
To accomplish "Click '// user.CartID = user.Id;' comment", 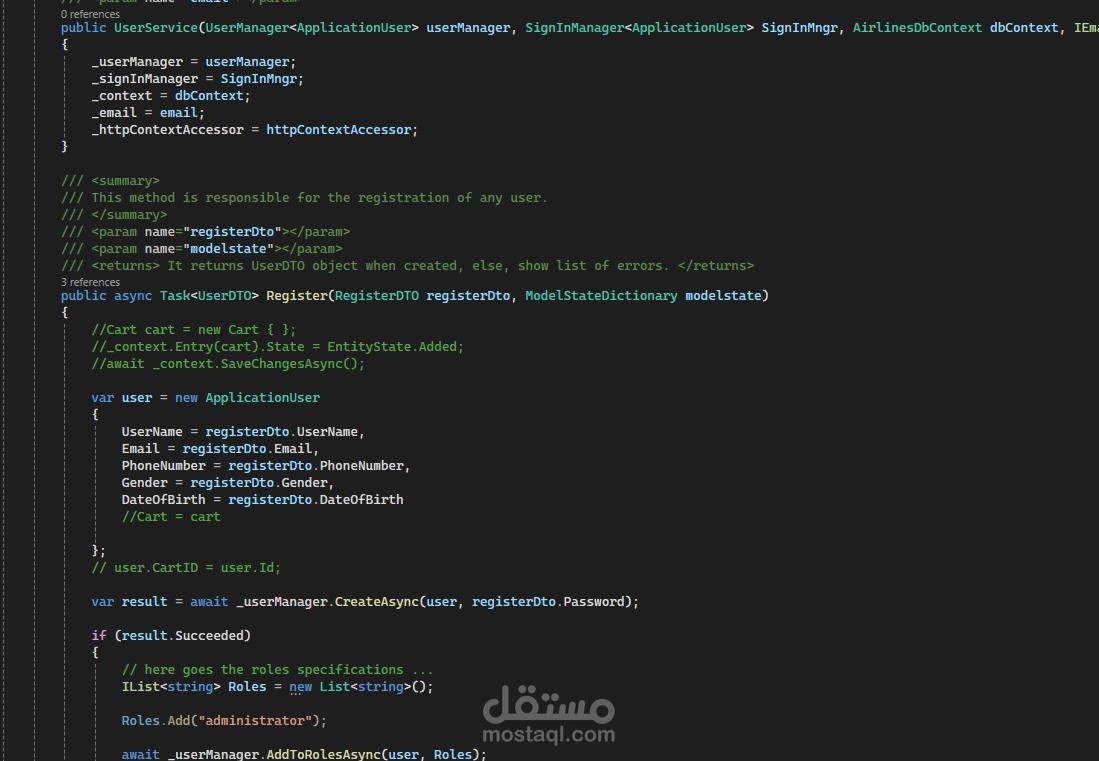I will coord(186,568).
